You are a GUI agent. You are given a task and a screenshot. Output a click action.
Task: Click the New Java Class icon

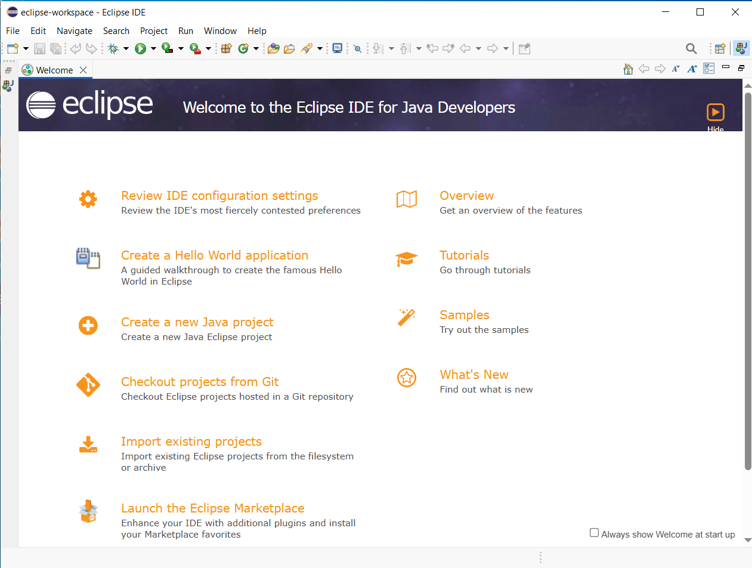point(243,48)
